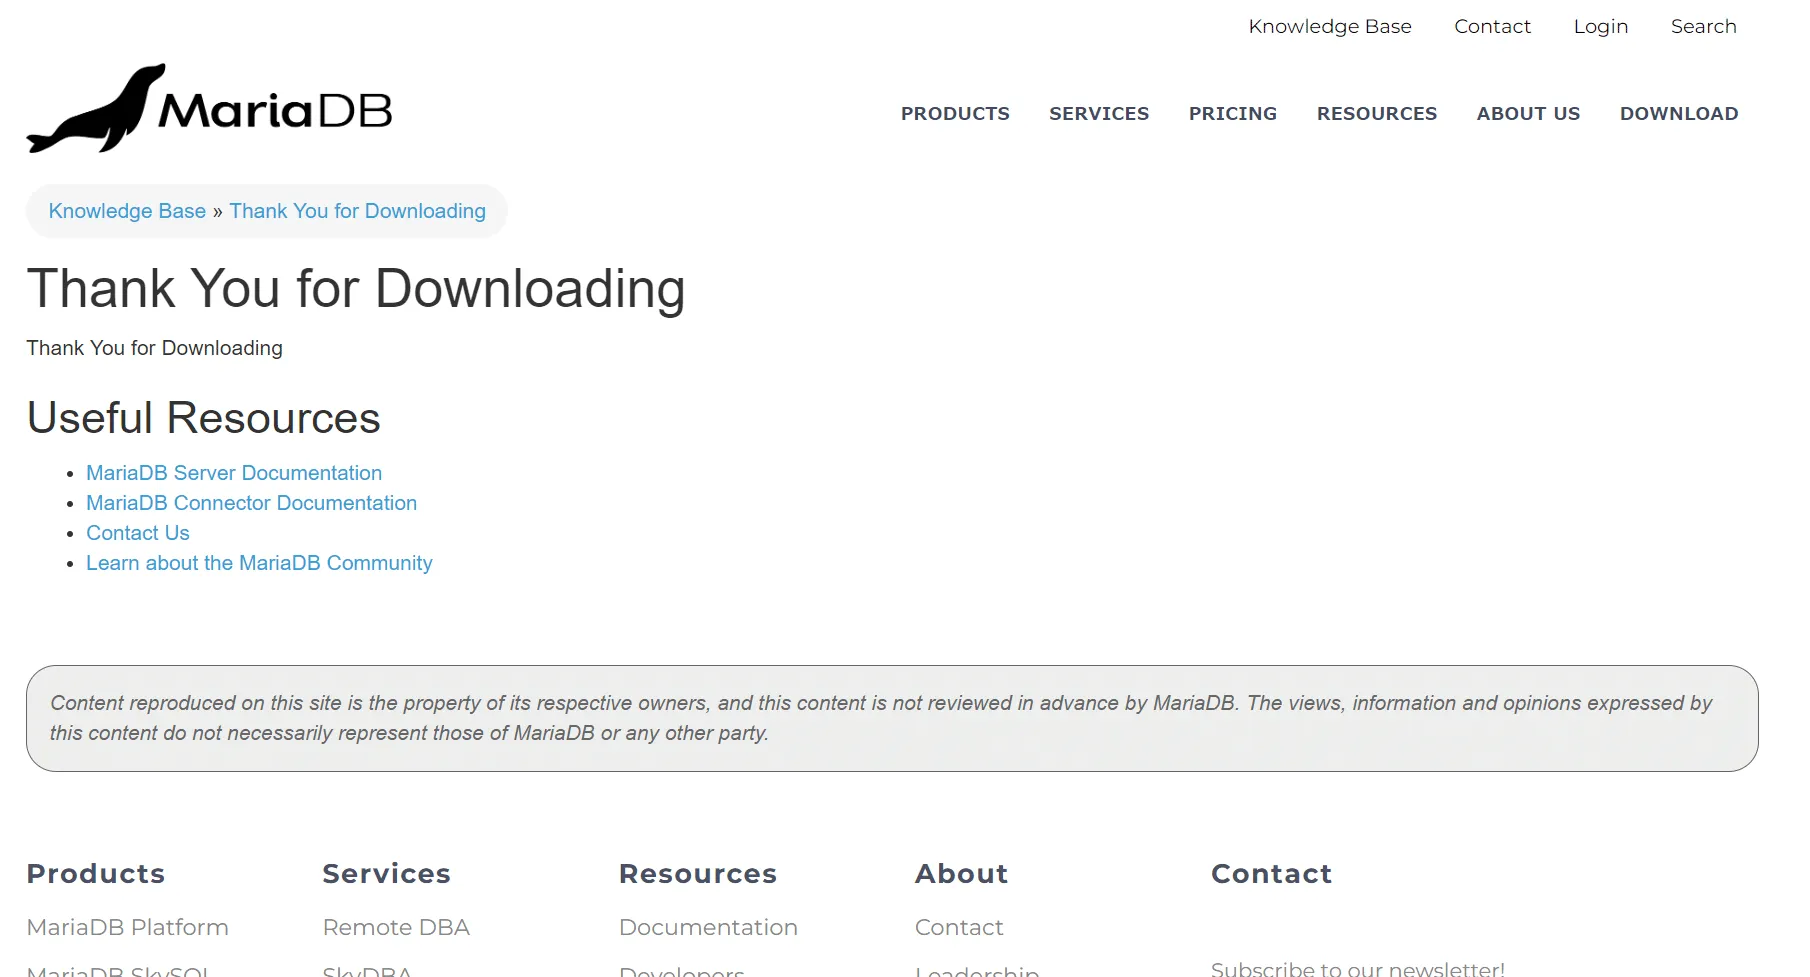1810x977 pixels.
Task: Open the RESOURCES menu
Action: (1376, 114)
